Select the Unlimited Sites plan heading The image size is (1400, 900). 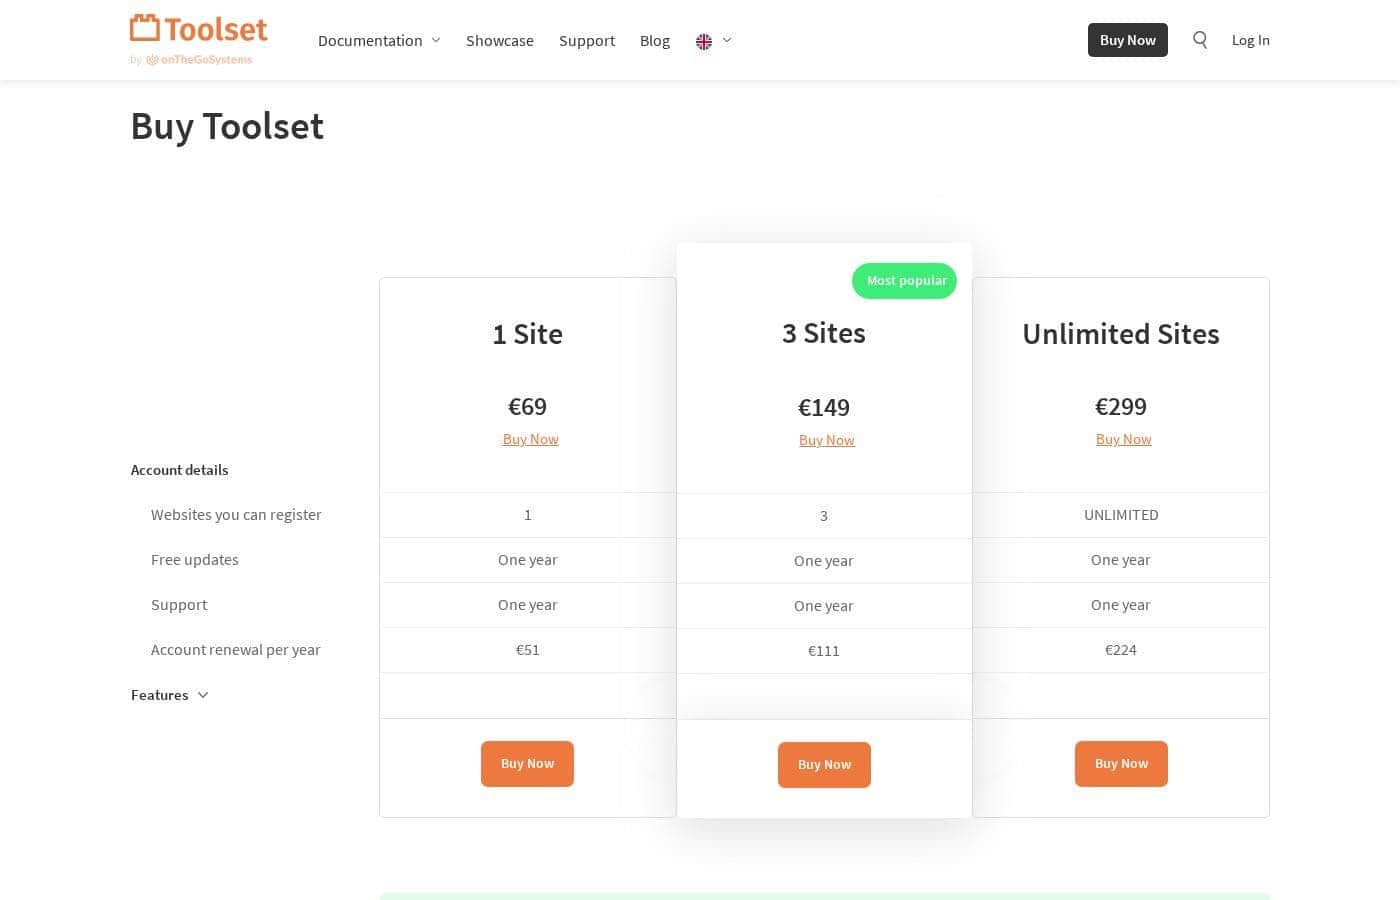(x=1121, y=334)
